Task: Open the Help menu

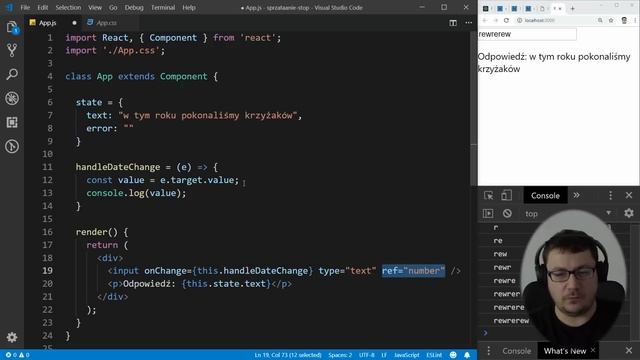Action: 189,7
